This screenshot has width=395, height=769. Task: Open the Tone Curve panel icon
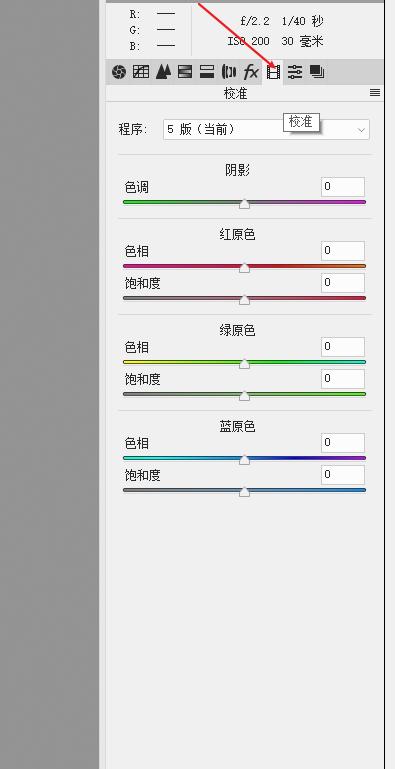pos(141,72)
